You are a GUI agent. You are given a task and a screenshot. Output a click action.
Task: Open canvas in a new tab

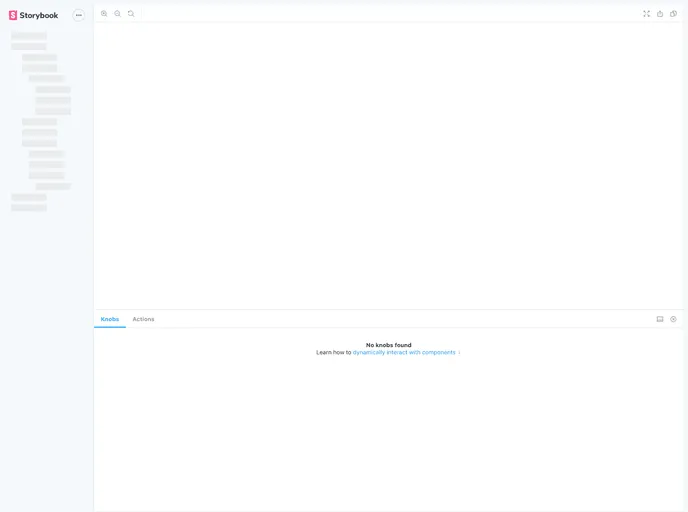pyautogui.click(x=660, y=14)
